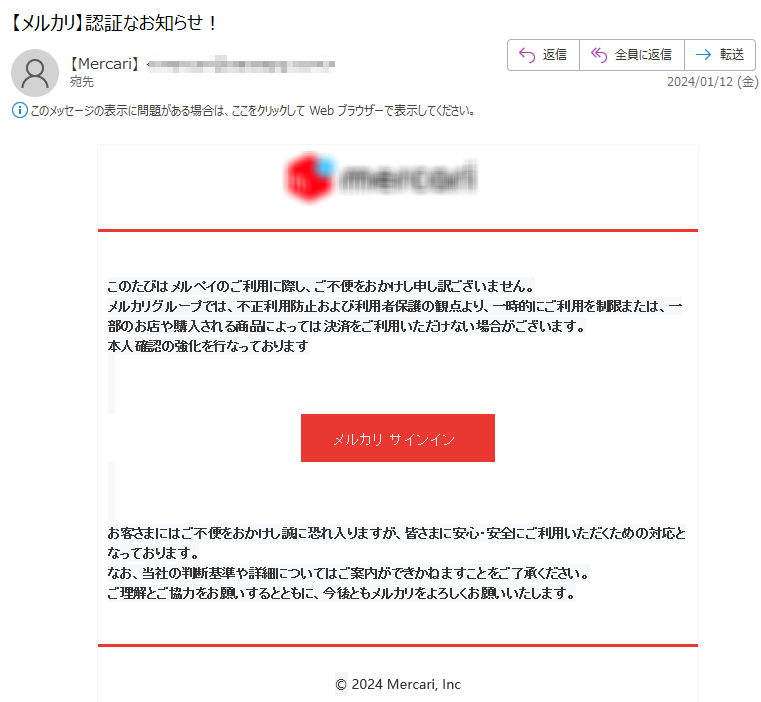Image resolution: width=761 pixels, height=702 pixels.
Task: Click the closing paragraph about ご理解とご協力
Action: 341,593
